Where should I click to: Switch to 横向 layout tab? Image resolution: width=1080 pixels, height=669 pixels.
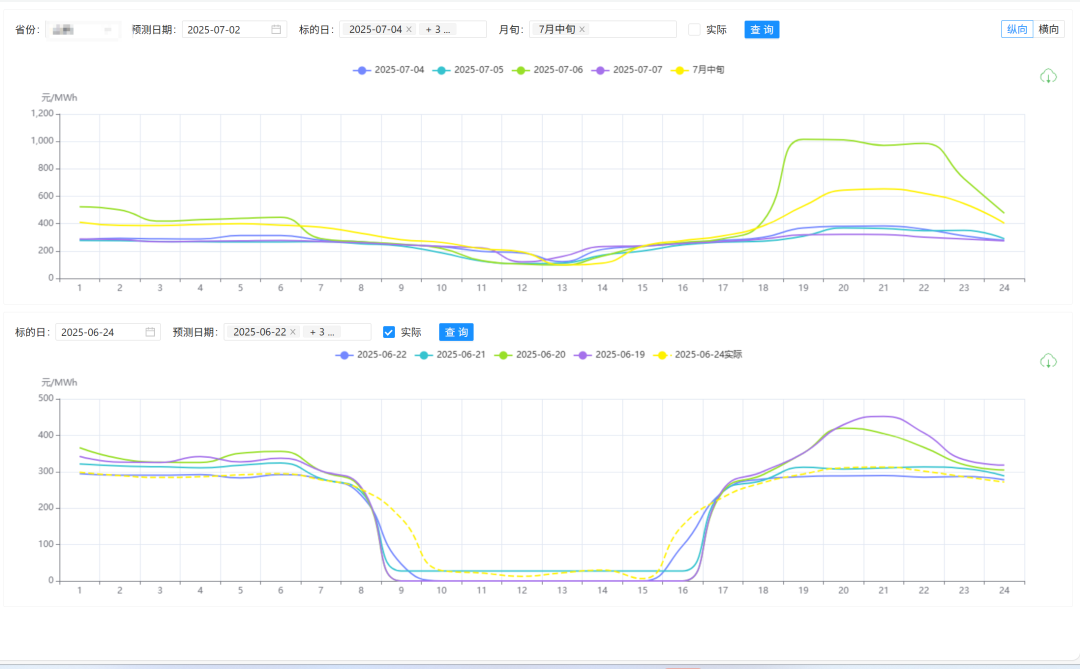[1048, 29]
